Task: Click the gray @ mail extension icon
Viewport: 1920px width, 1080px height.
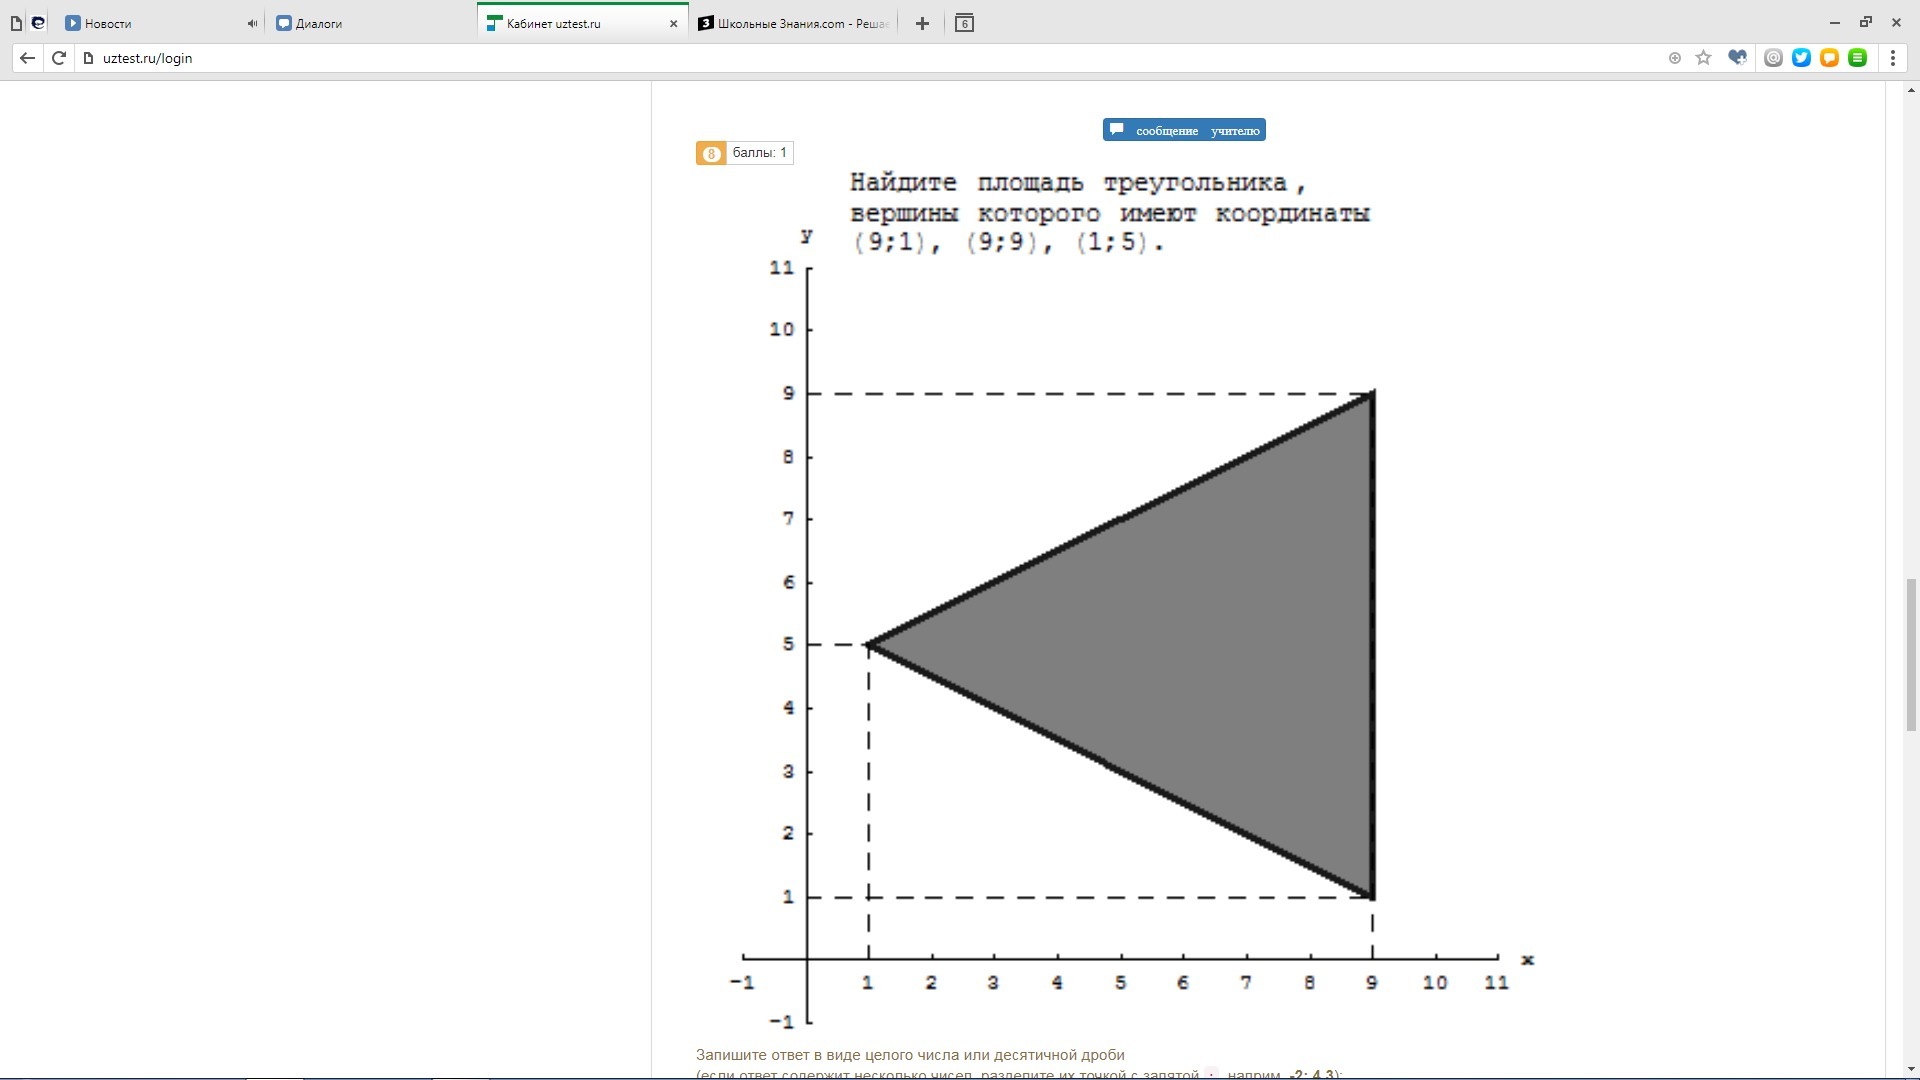Action: [1773, 58]
